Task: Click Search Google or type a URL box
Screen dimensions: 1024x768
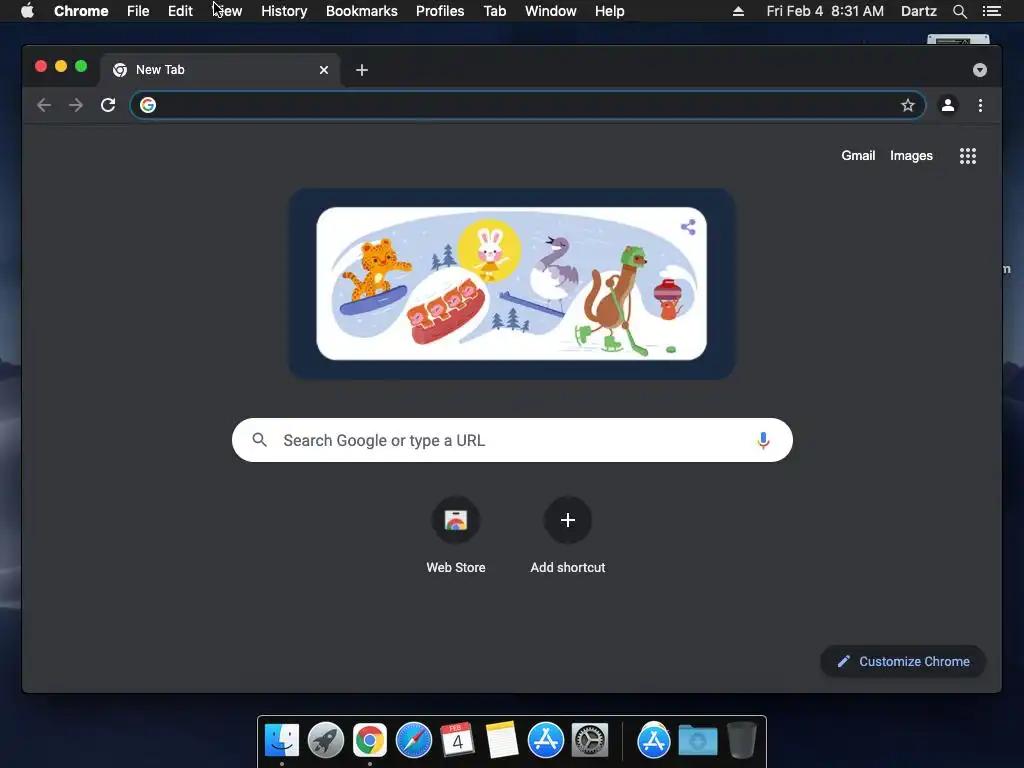Action: click(512, 440)
